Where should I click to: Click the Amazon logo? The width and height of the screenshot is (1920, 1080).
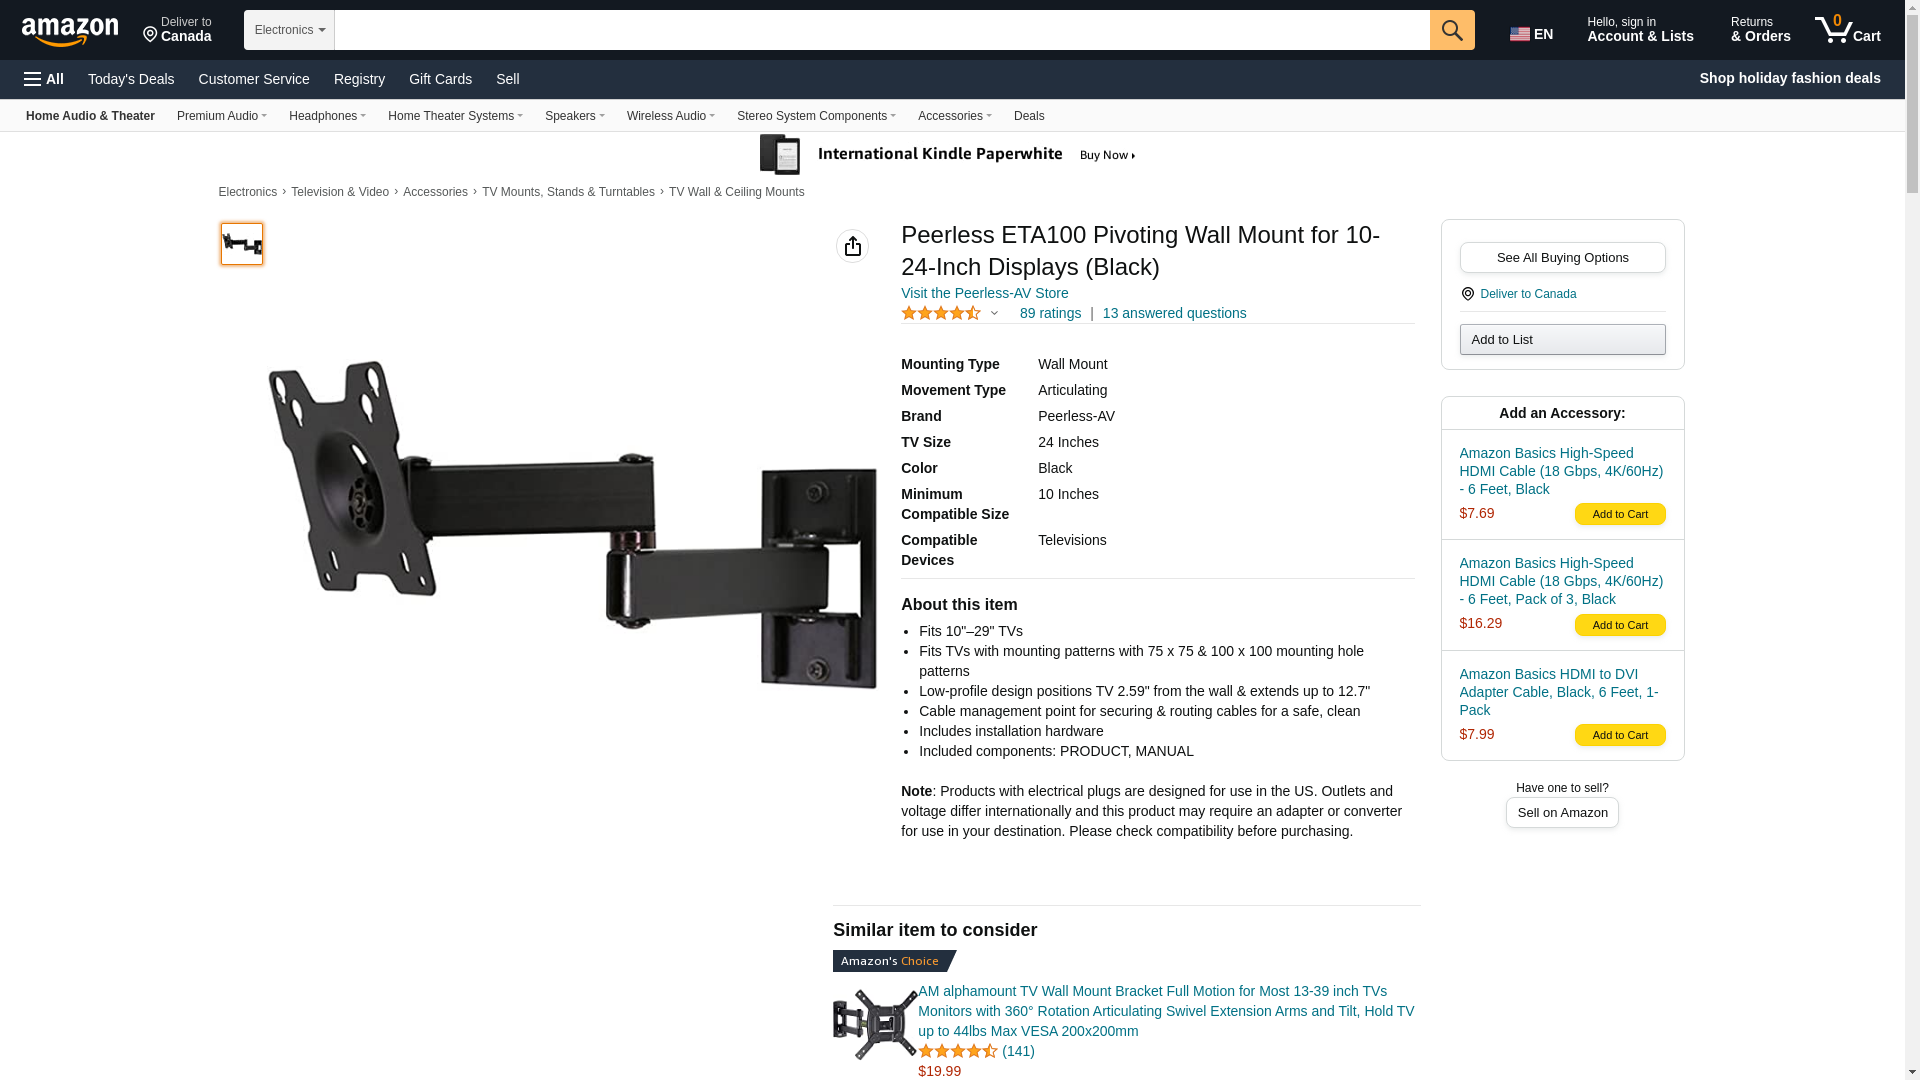[70, 31]
